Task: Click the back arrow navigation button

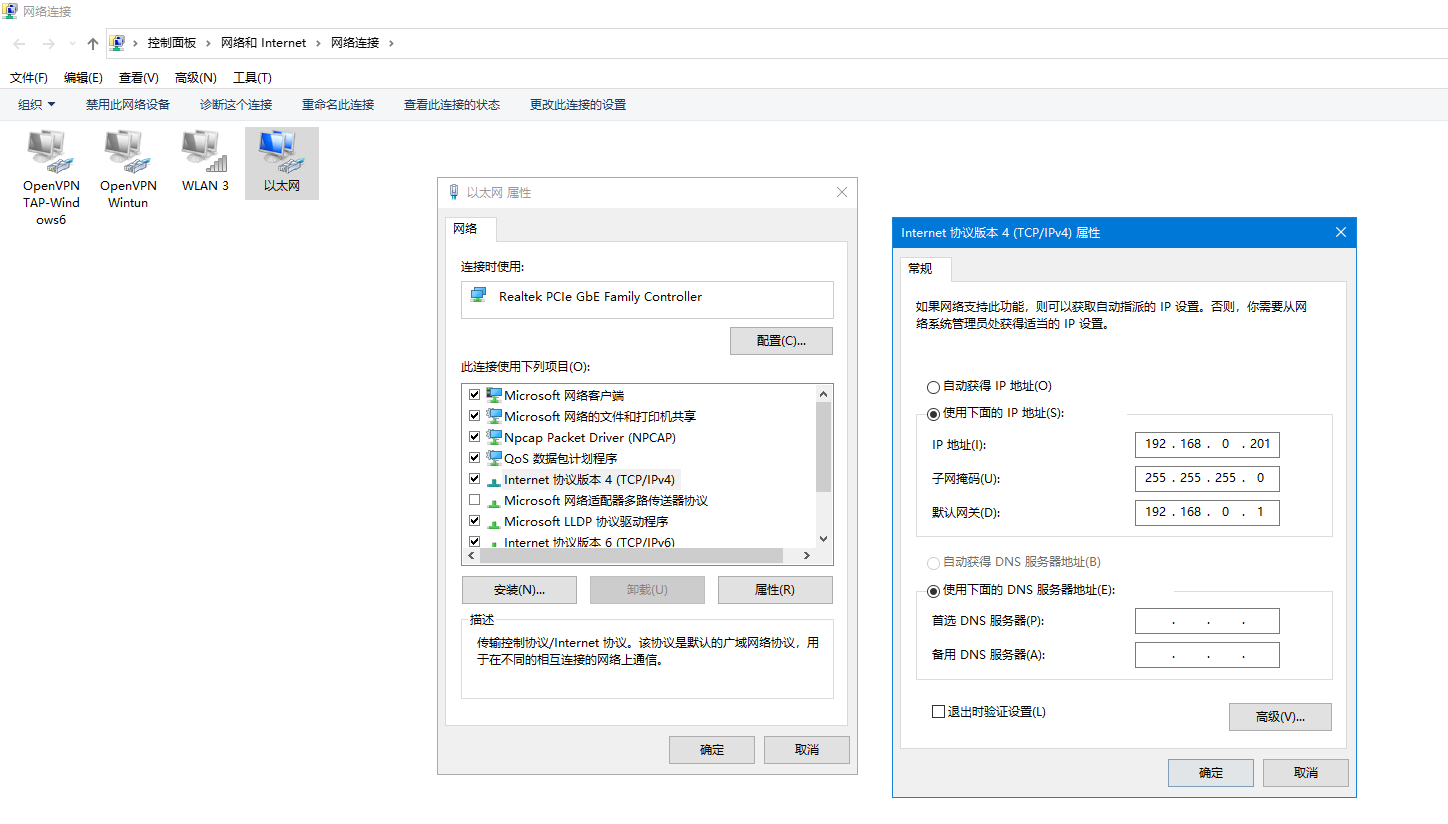Action: tap(19, 43)
